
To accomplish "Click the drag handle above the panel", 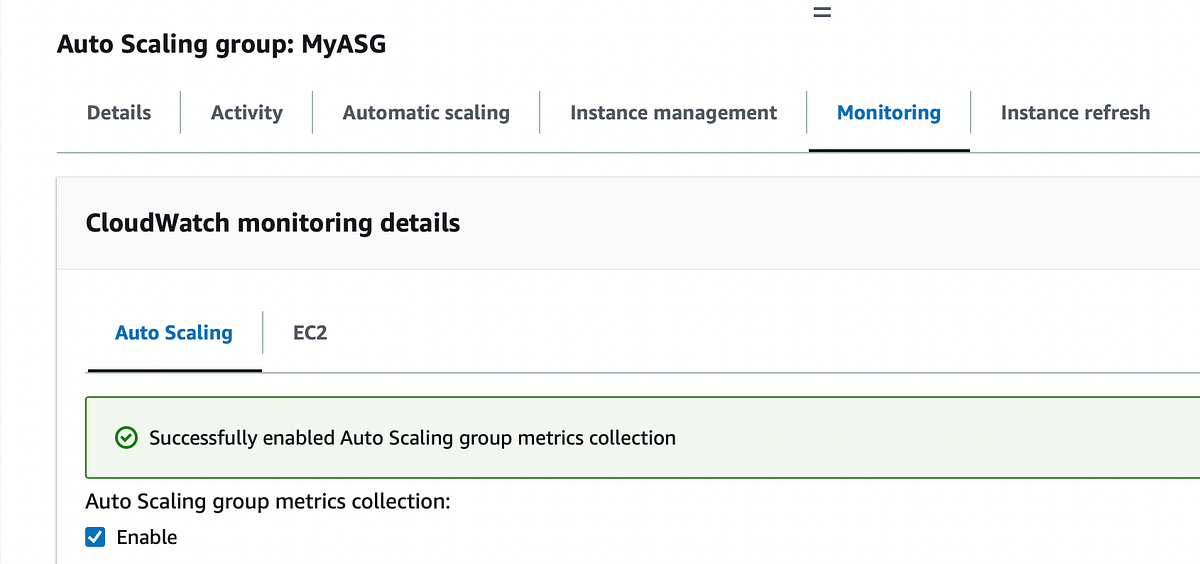I will (x=822, y=13).
